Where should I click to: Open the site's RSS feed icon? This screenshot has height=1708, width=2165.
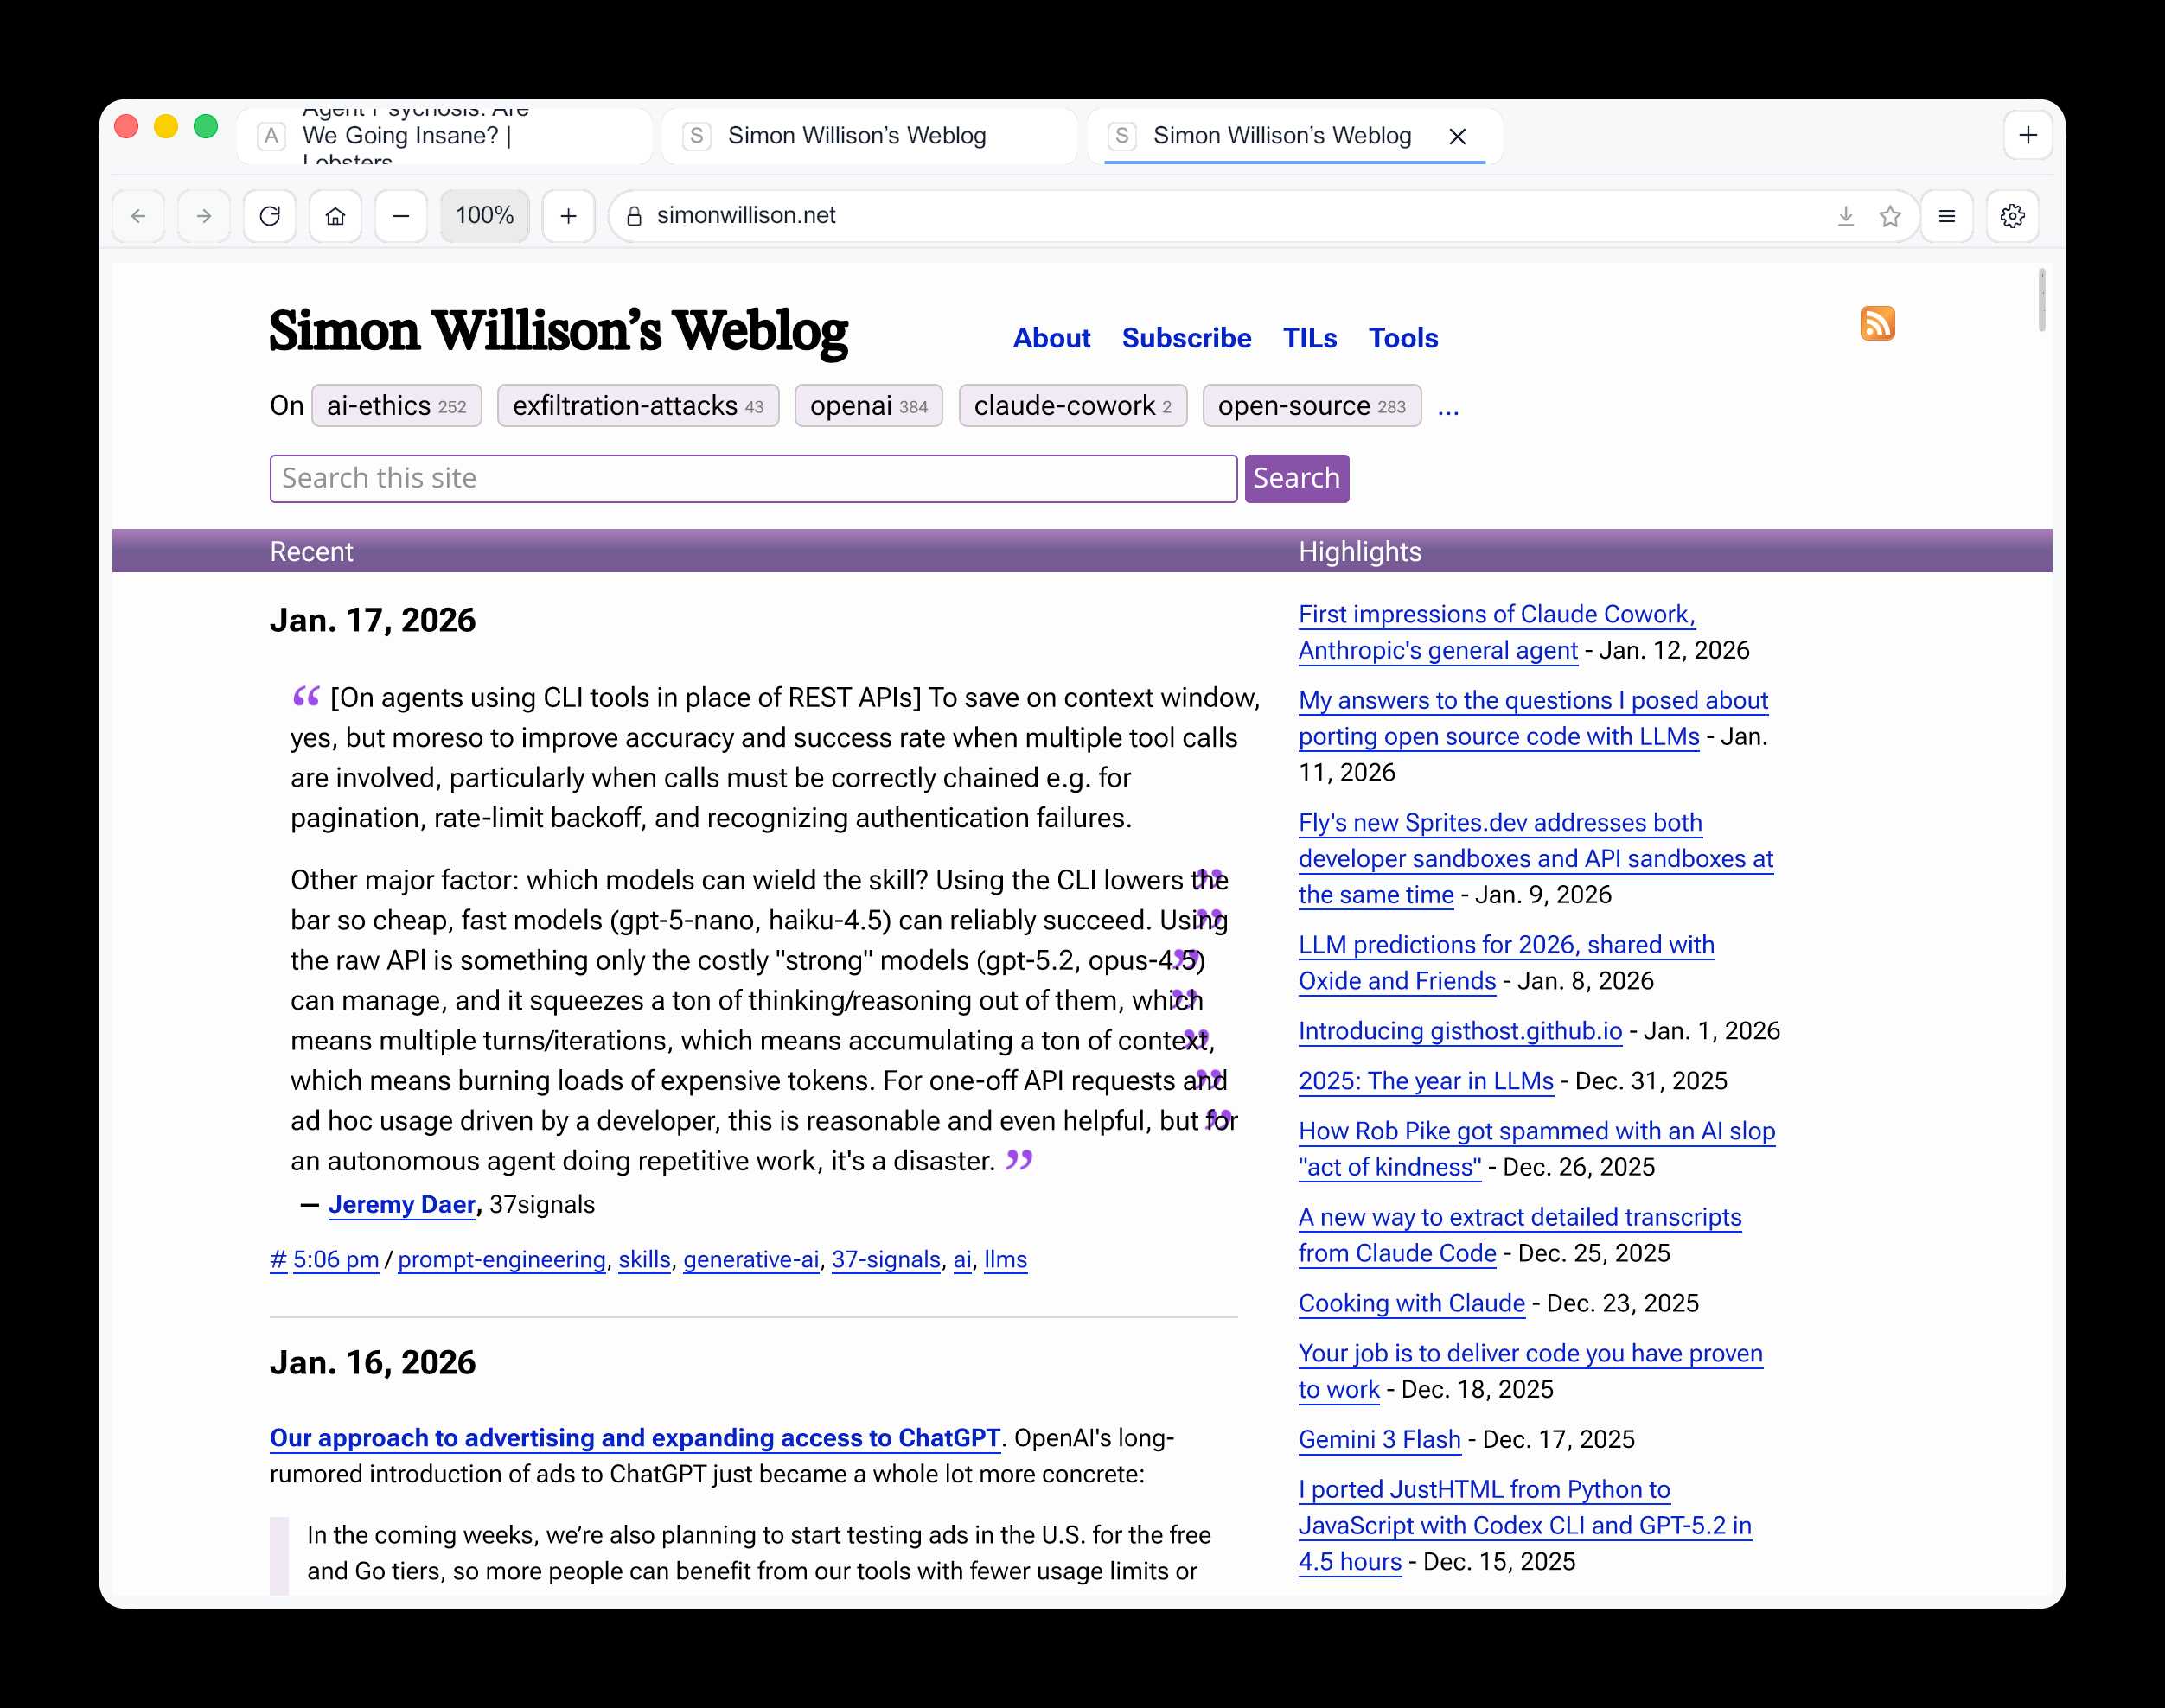1879,323
